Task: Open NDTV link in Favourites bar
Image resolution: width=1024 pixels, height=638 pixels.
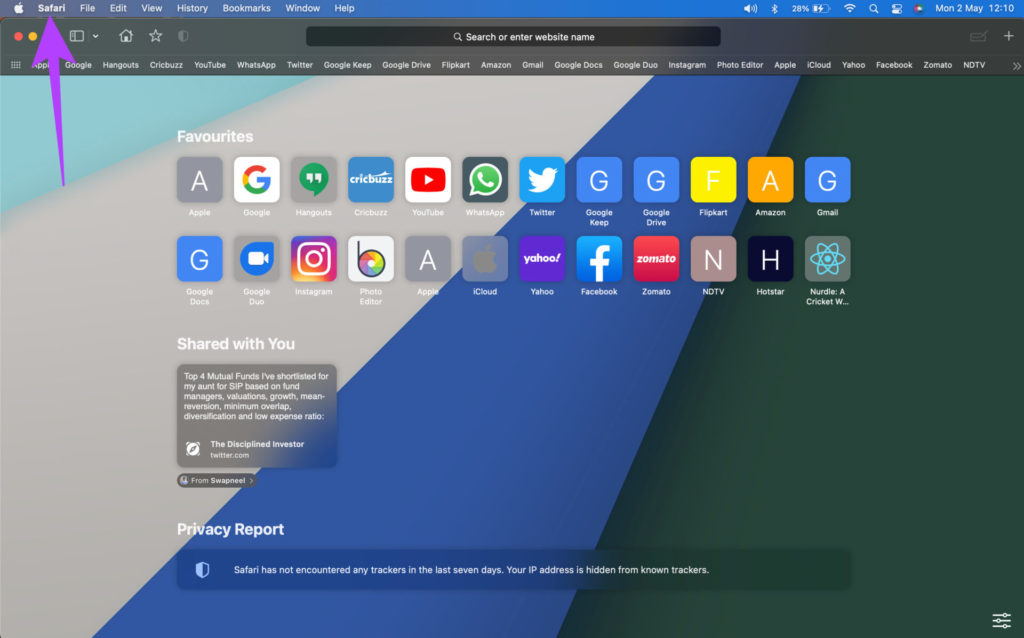Action: tap(974, 65)
